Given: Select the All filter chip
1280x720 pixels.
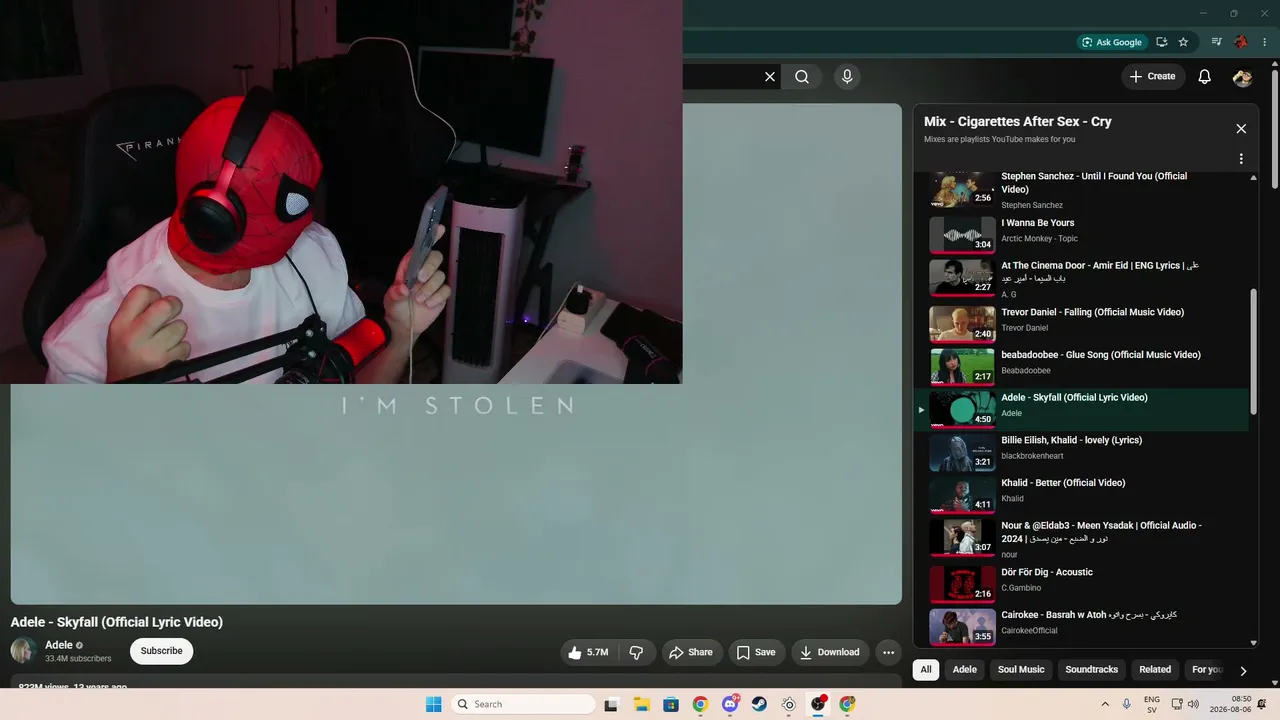Looking at the screenshot, I should pos(926,670).
